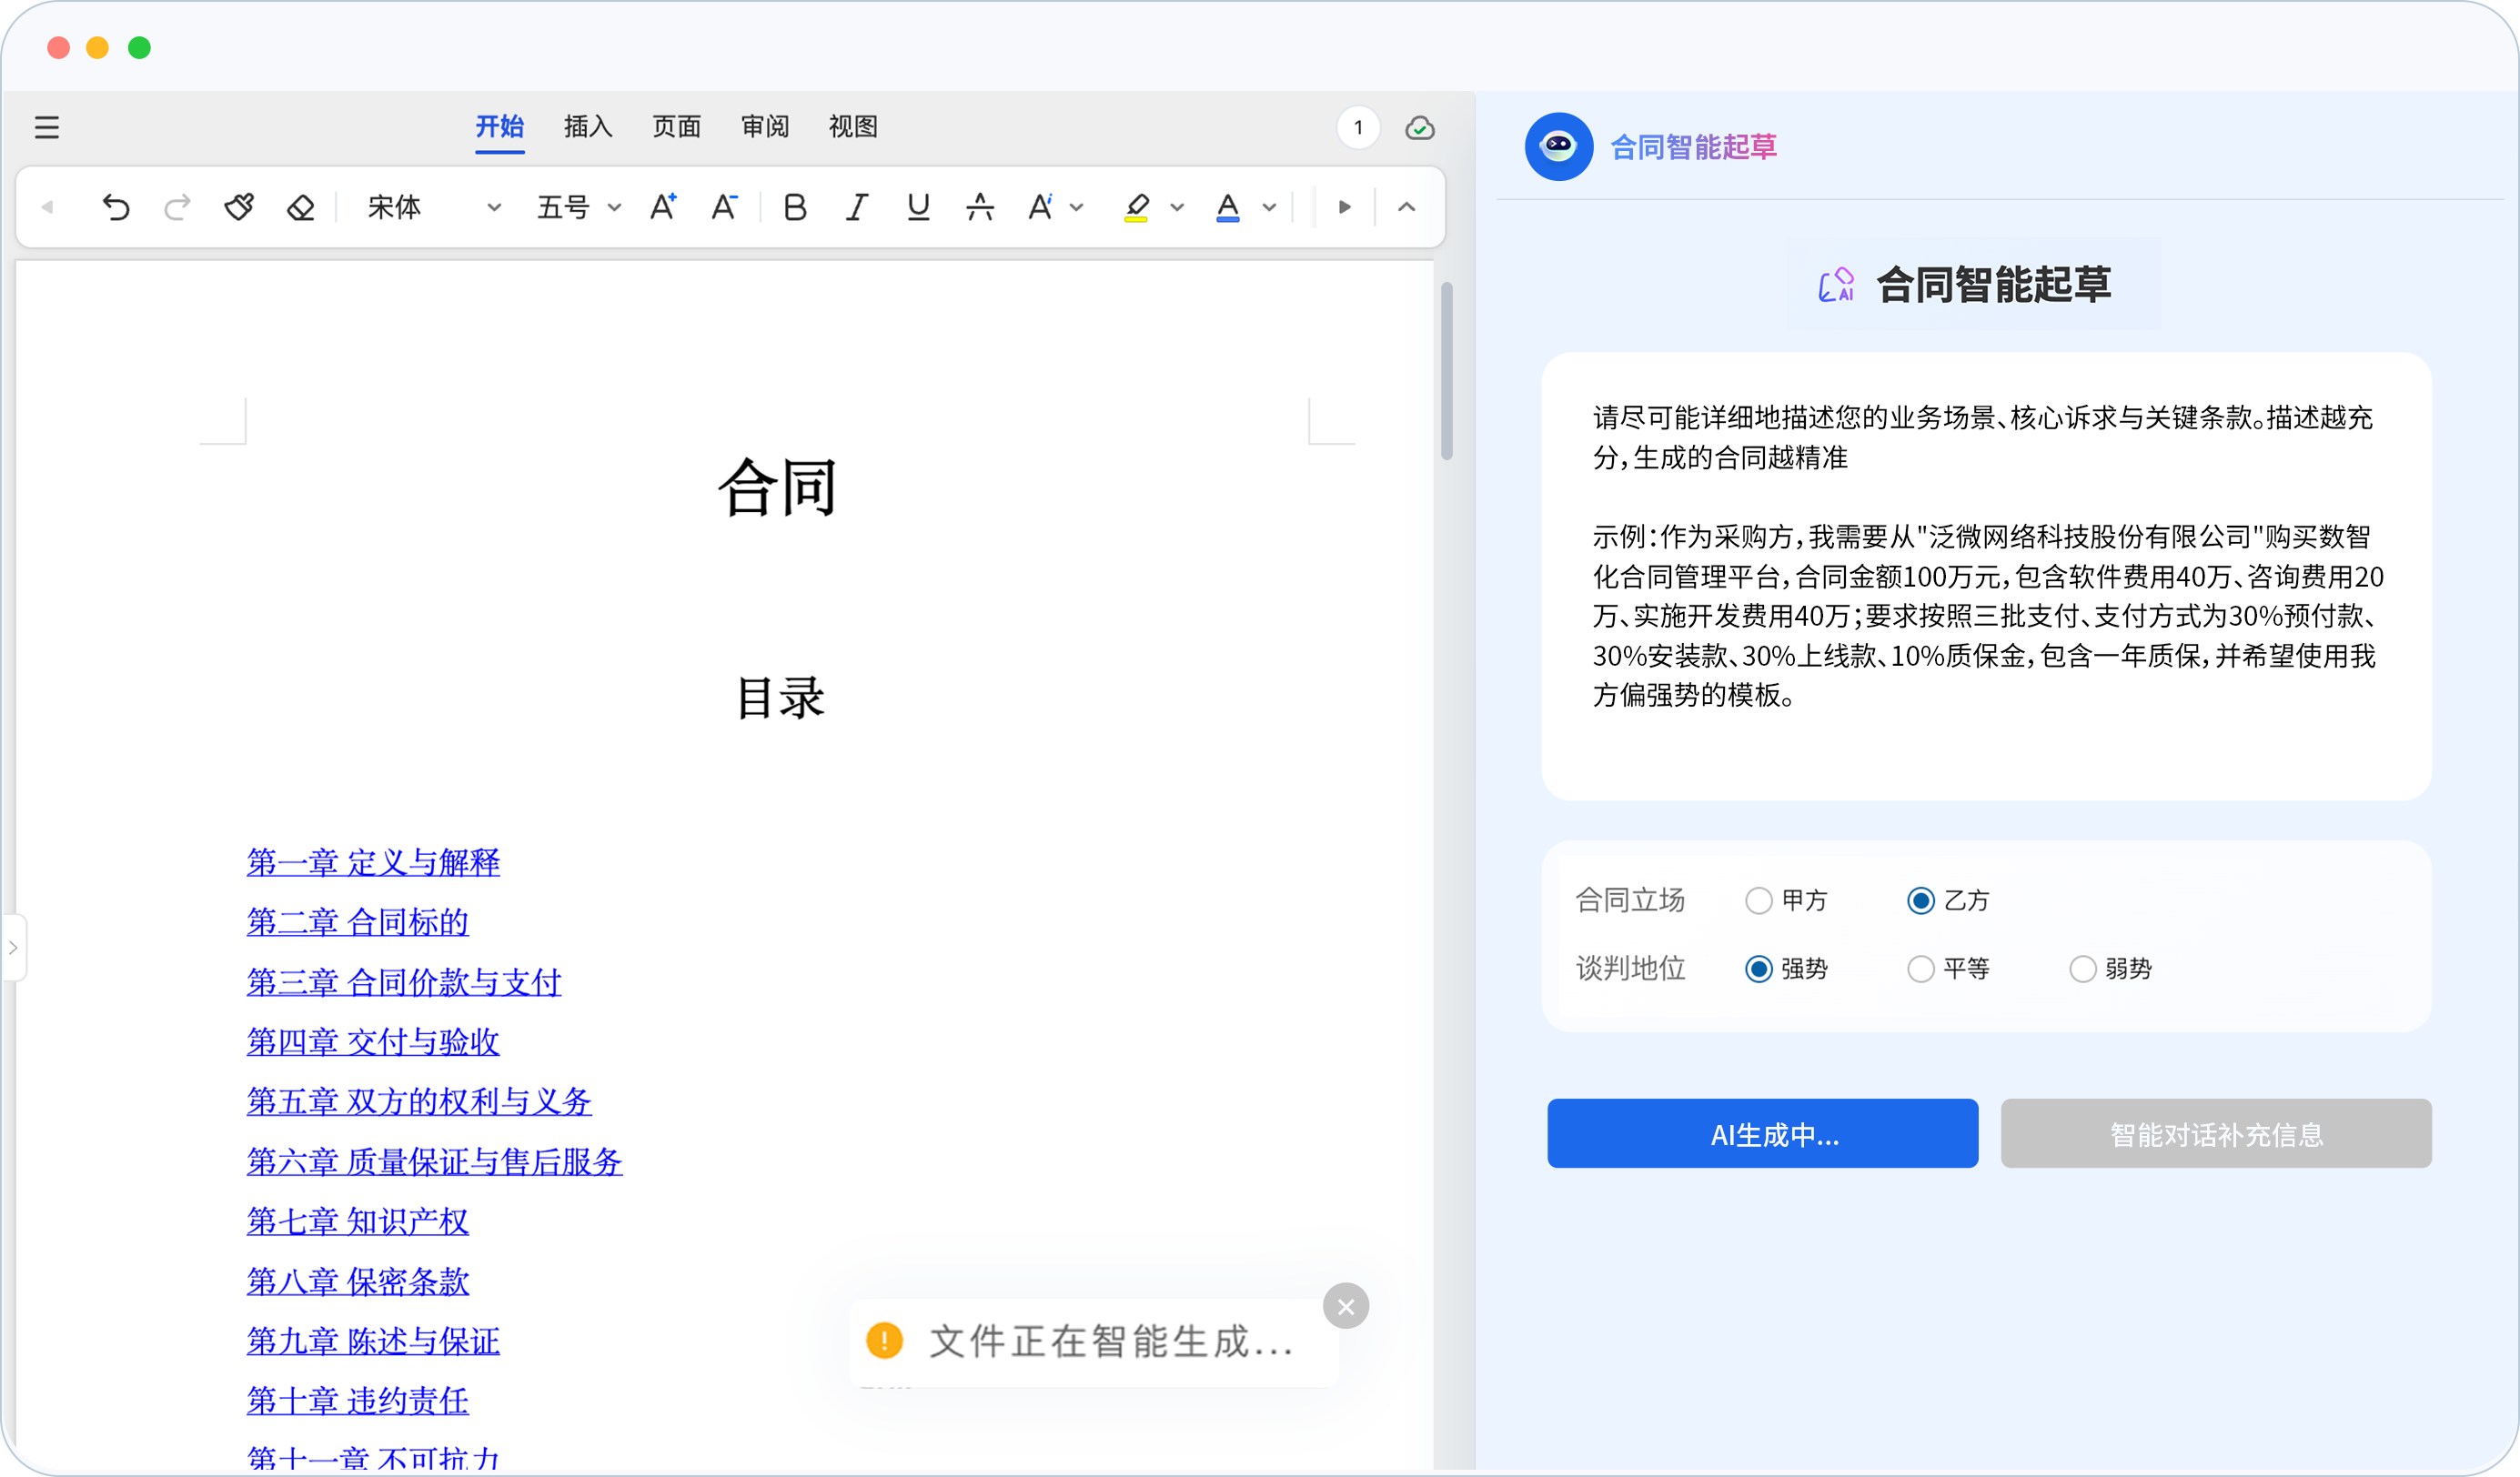Expand the left side panel arrow

13,947
